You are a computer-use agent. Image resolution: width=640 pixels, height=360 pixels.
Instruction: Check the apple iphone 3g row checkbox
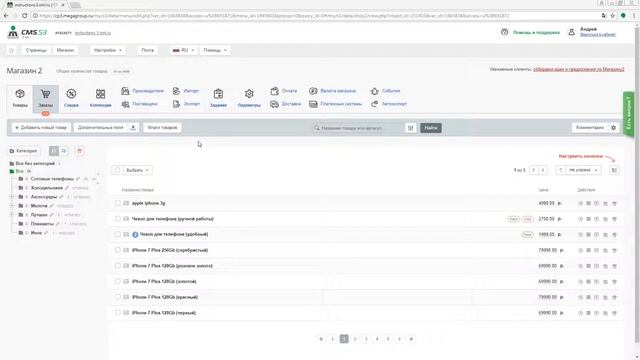point(118,203)
